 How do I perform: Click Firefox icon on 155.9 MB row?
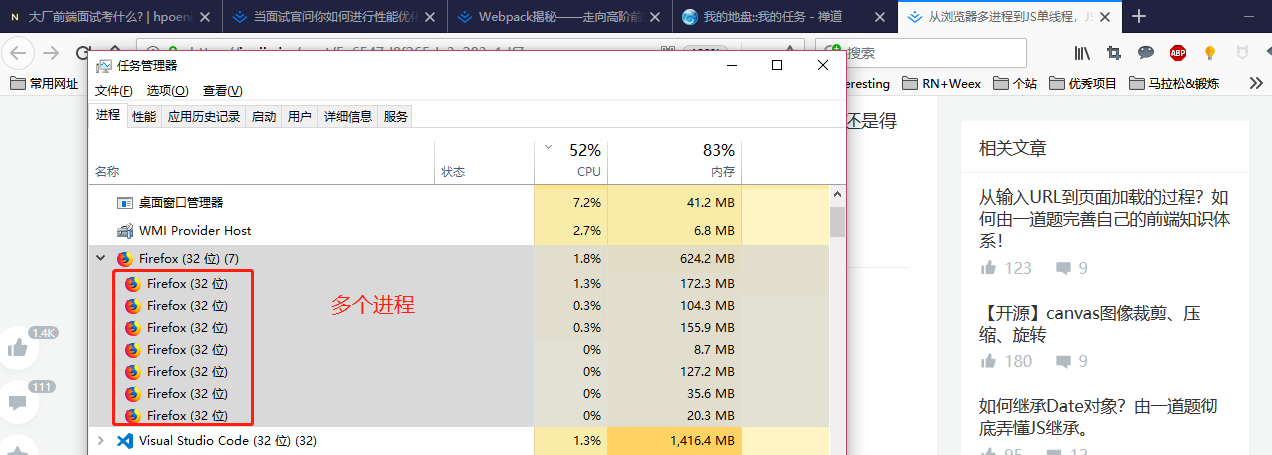(132, 328)
